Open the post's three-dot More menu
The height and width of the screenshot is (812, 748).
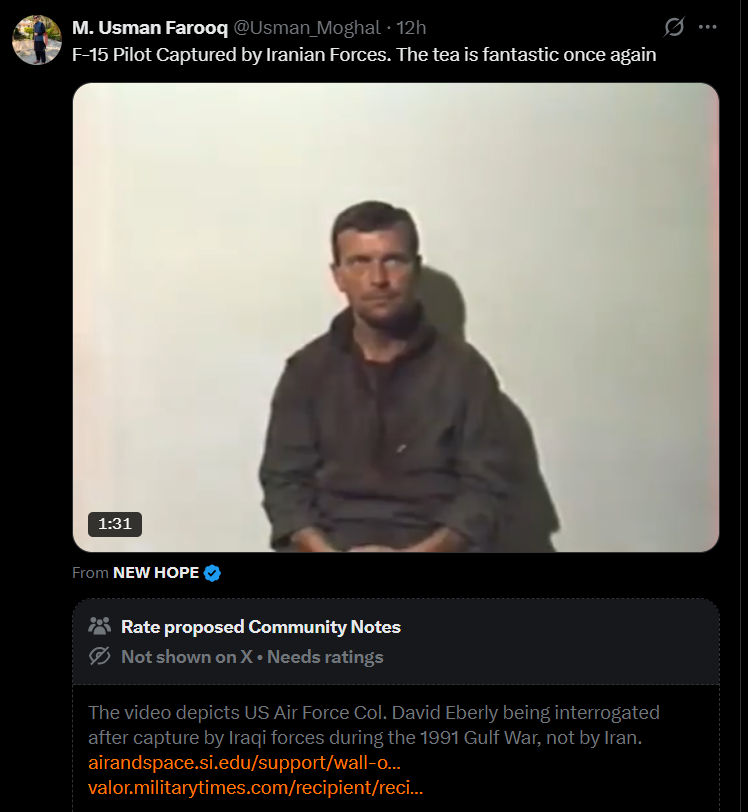click(708, 27)
